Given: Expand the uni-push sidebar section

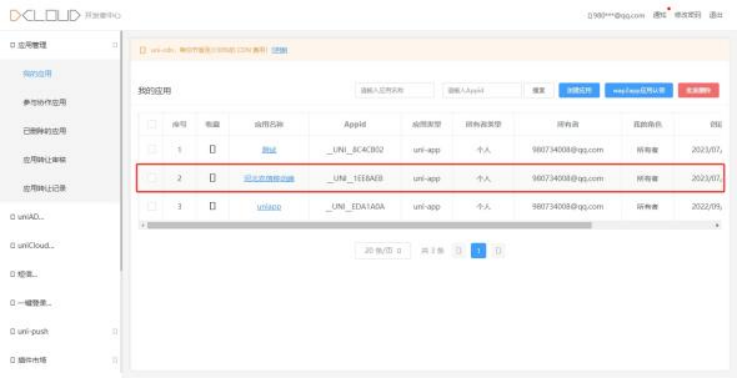Looking at the screenshot, I should point(115,331).
